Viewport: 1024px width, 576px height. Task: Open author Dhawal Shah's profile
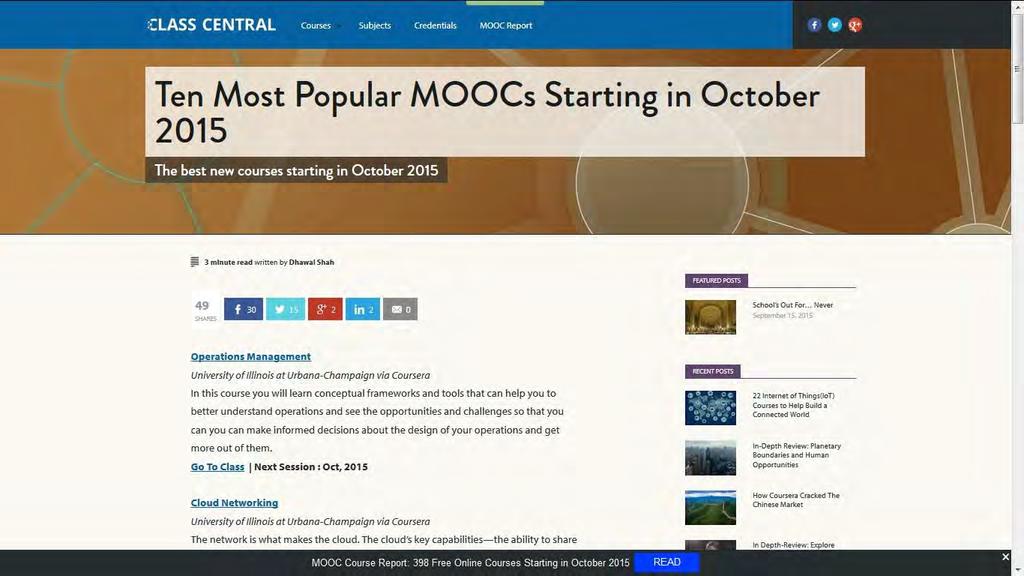click(x=312, y=262)
